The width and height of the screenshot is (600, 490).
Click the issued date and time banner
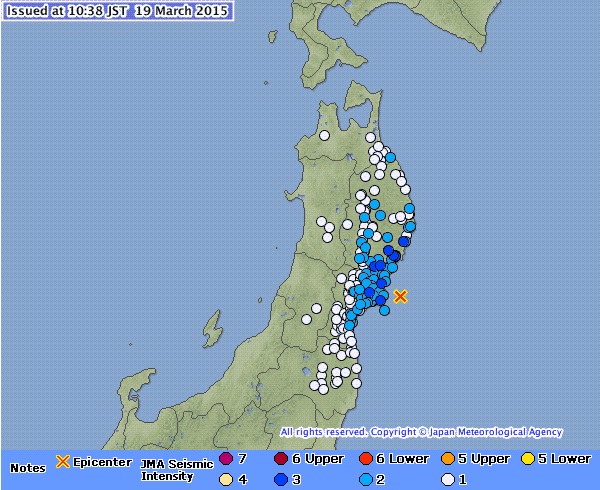point(116,12)
